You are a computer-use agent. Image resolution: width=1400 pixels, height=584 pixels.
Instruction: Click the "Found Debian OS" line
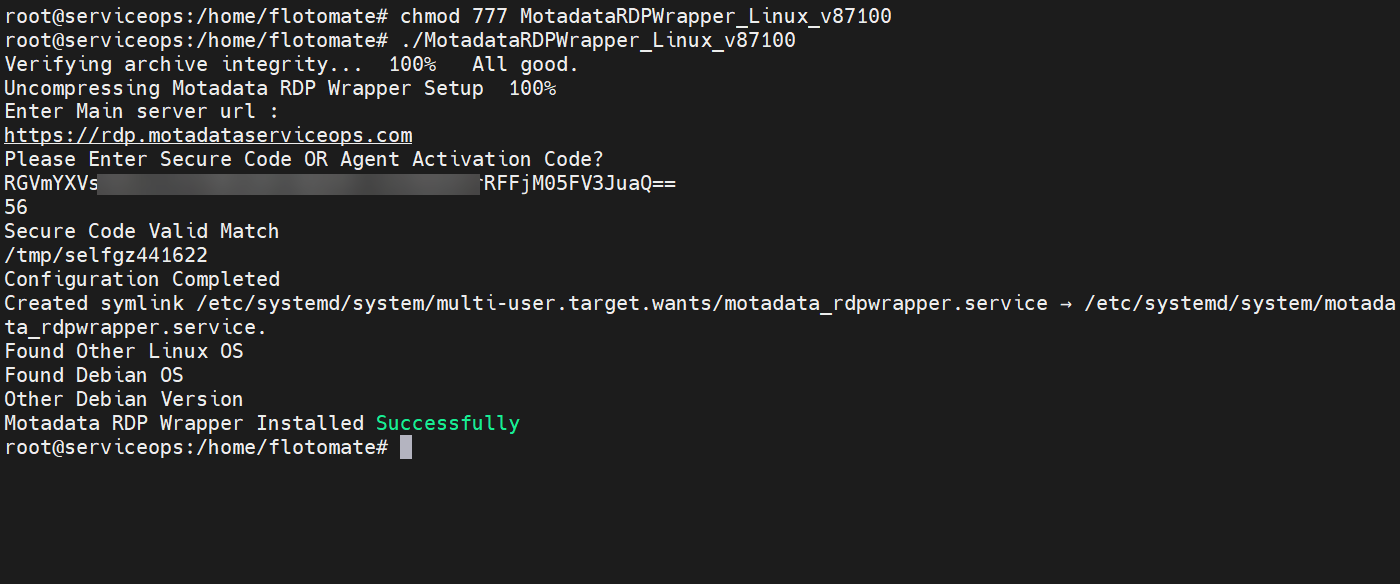tap(94, 375)
